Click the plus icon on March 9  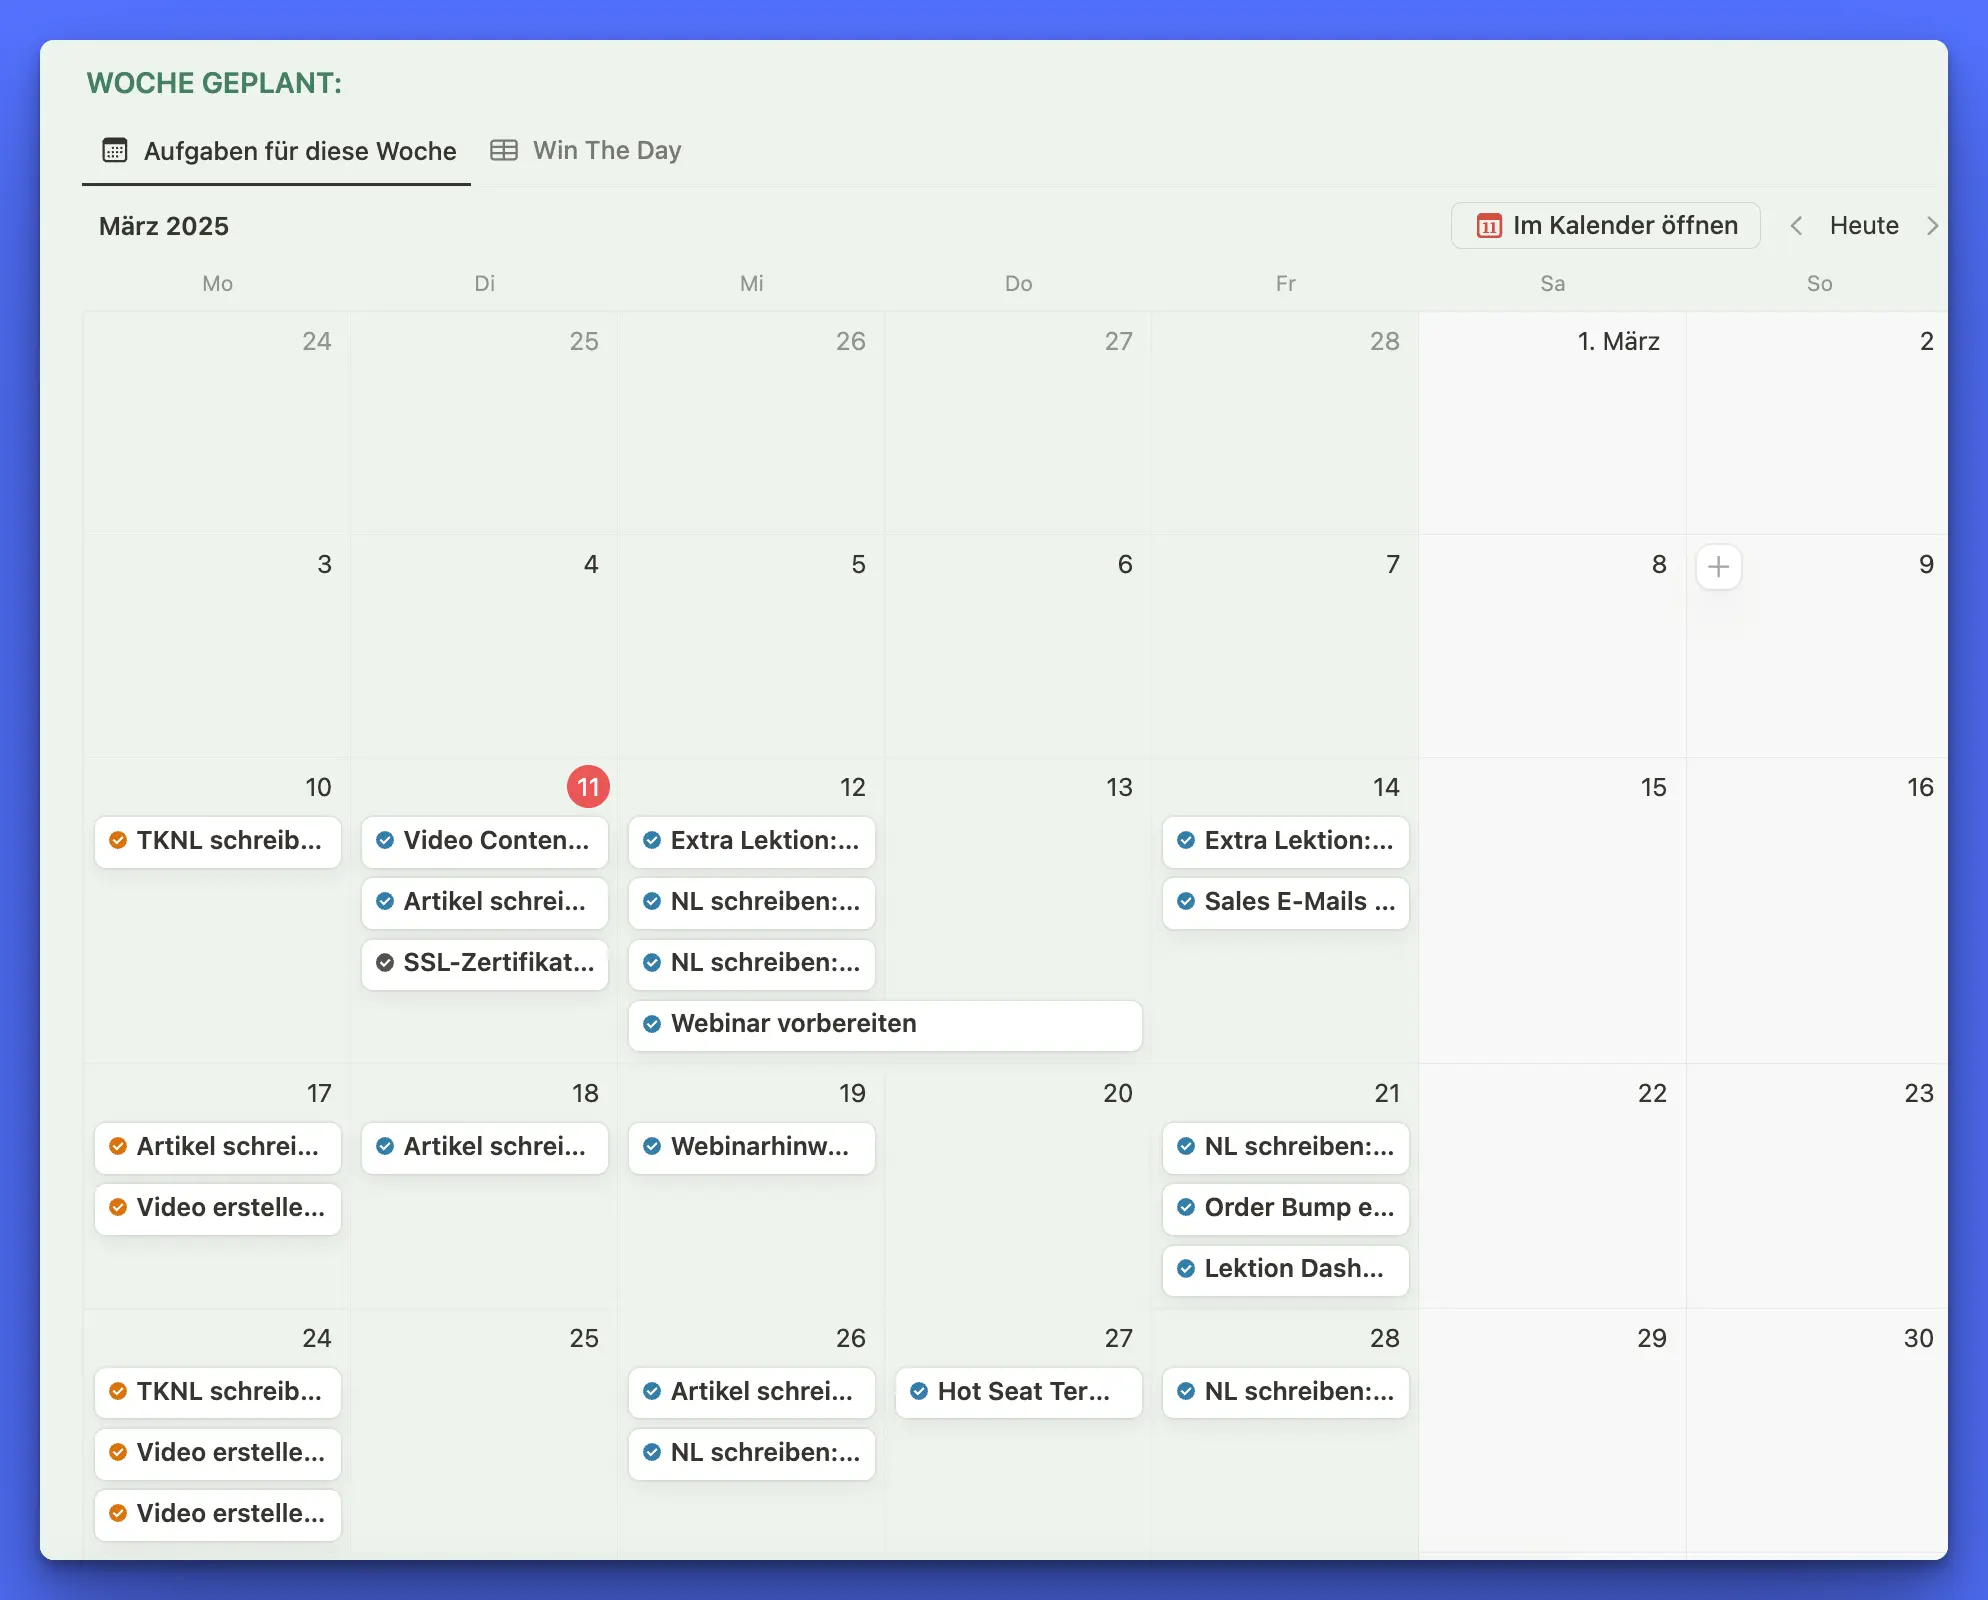pos(1718,567)
